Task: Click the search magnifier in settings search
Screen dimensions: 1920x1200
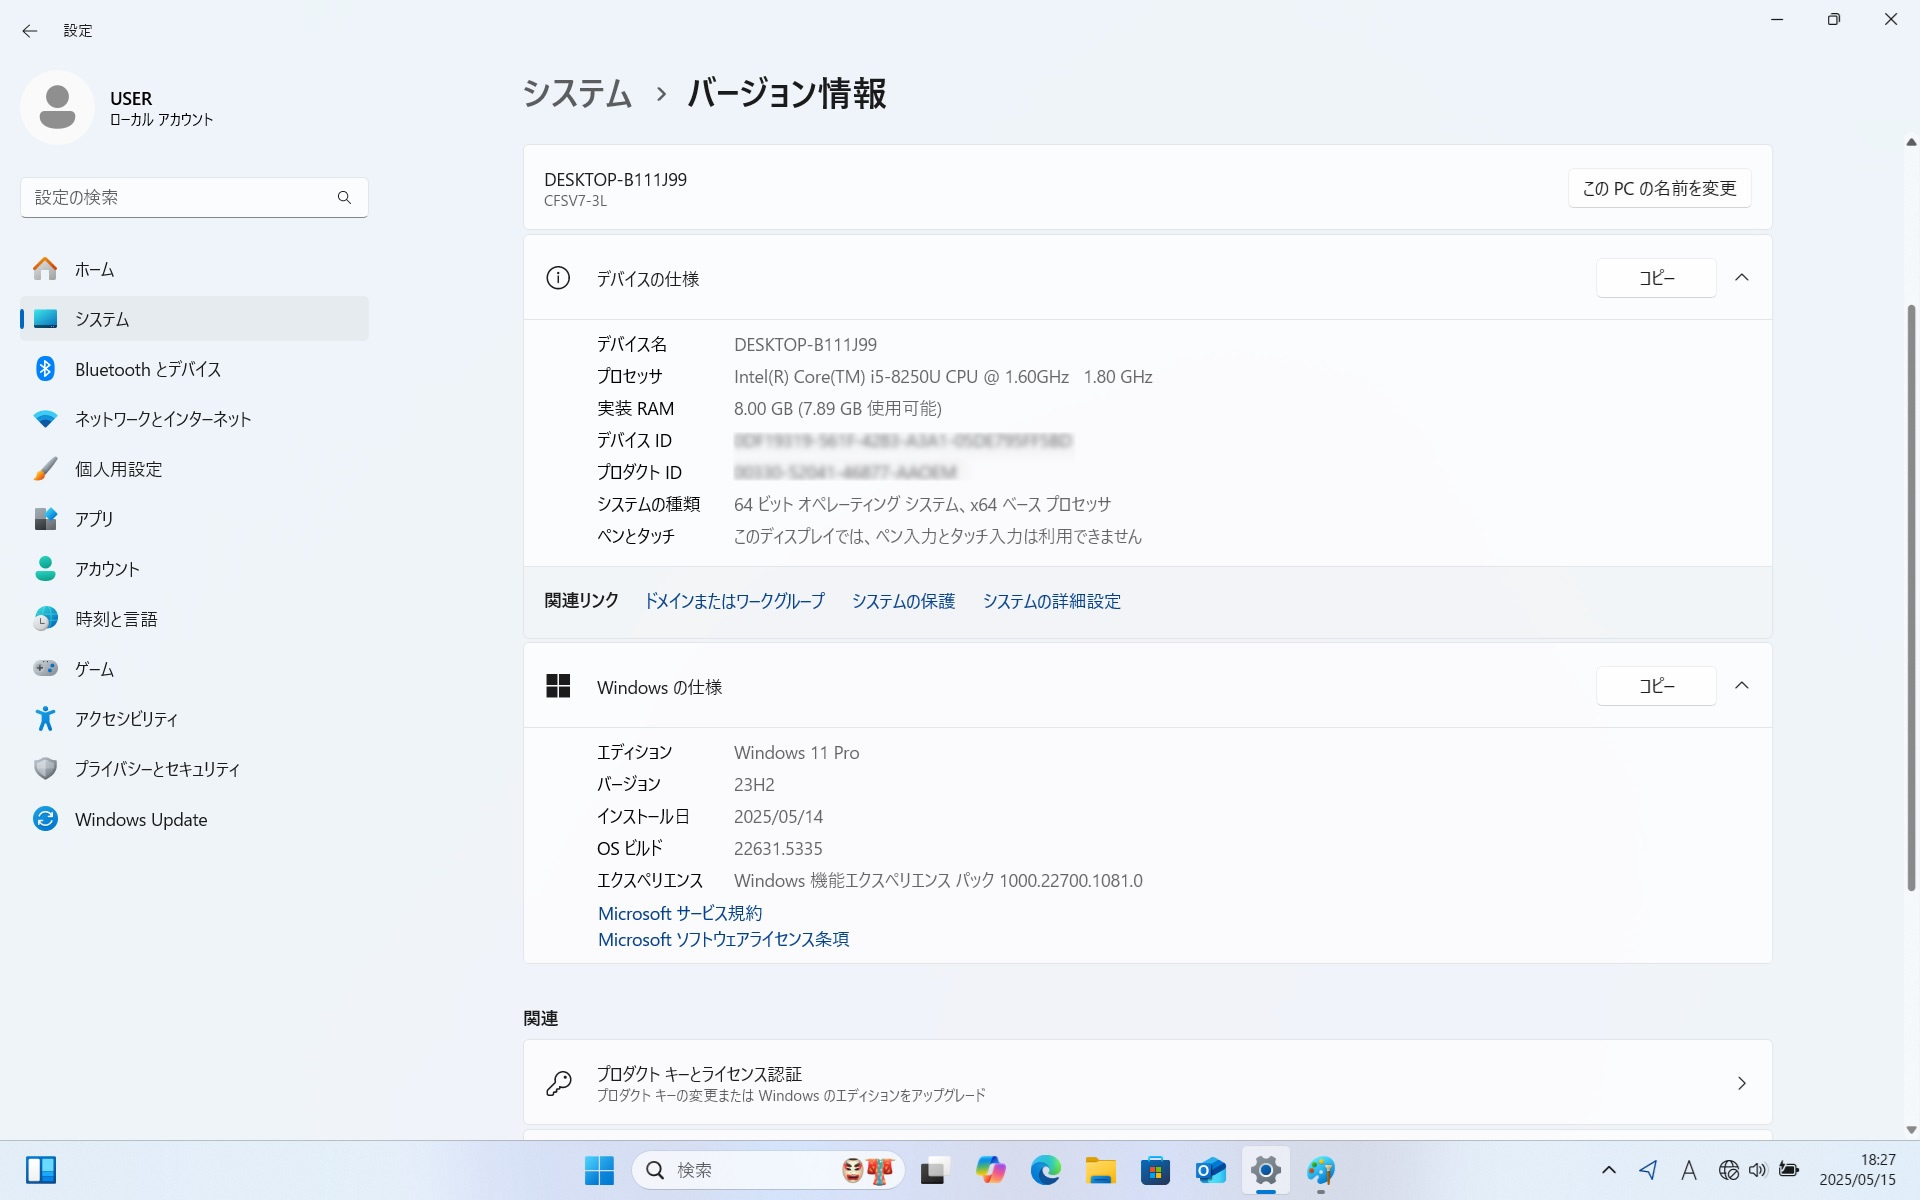Action: pos(344,197)
